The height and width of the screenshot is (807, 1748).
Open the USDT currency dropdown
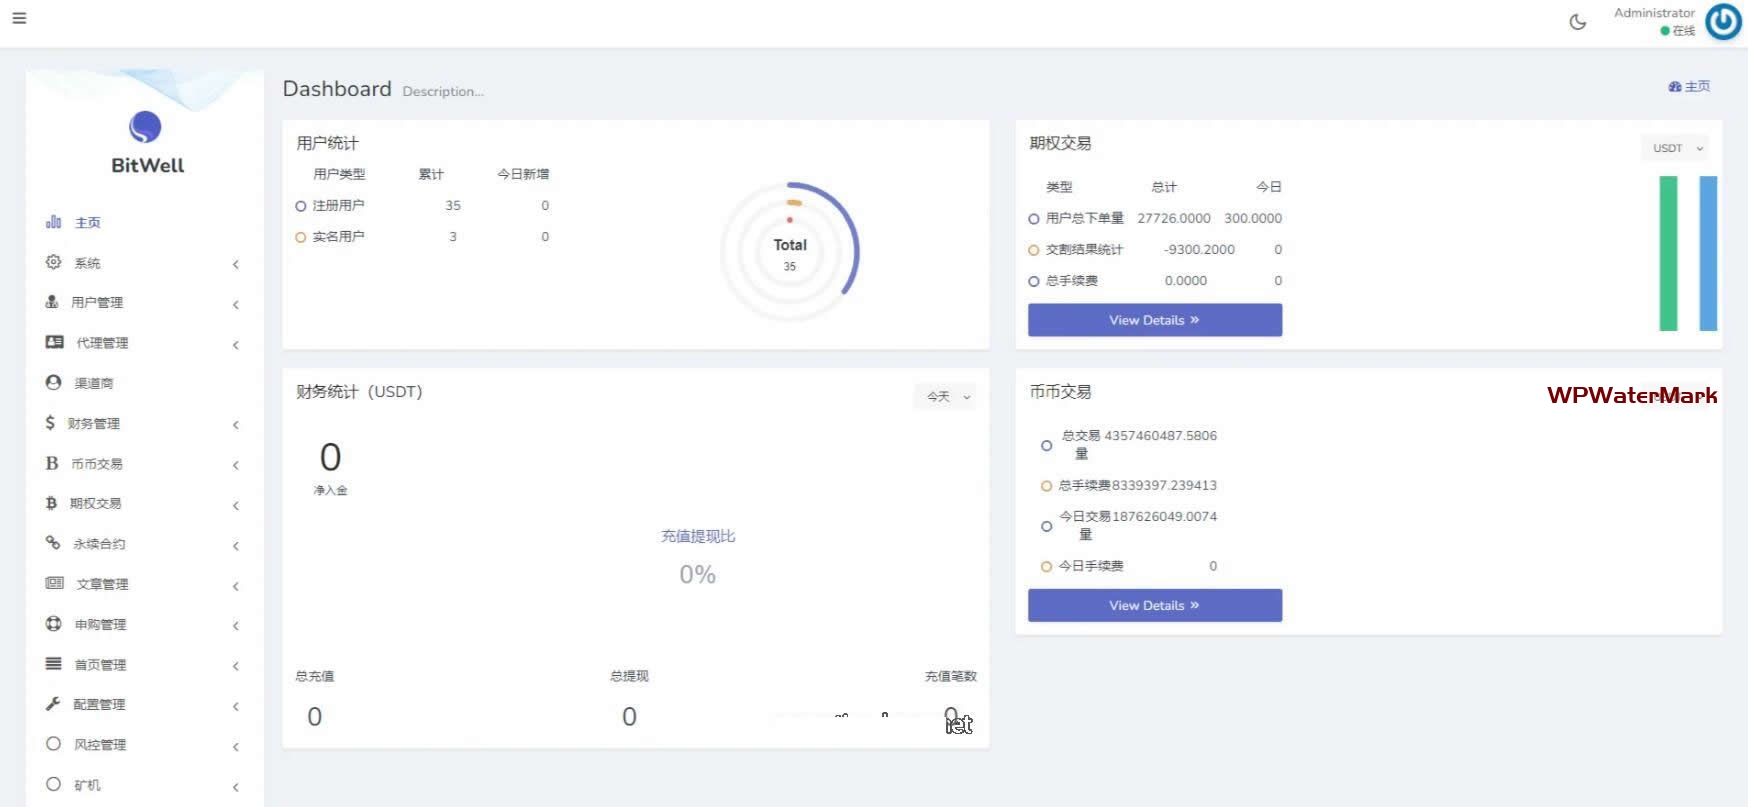(x=1676, y=148)
